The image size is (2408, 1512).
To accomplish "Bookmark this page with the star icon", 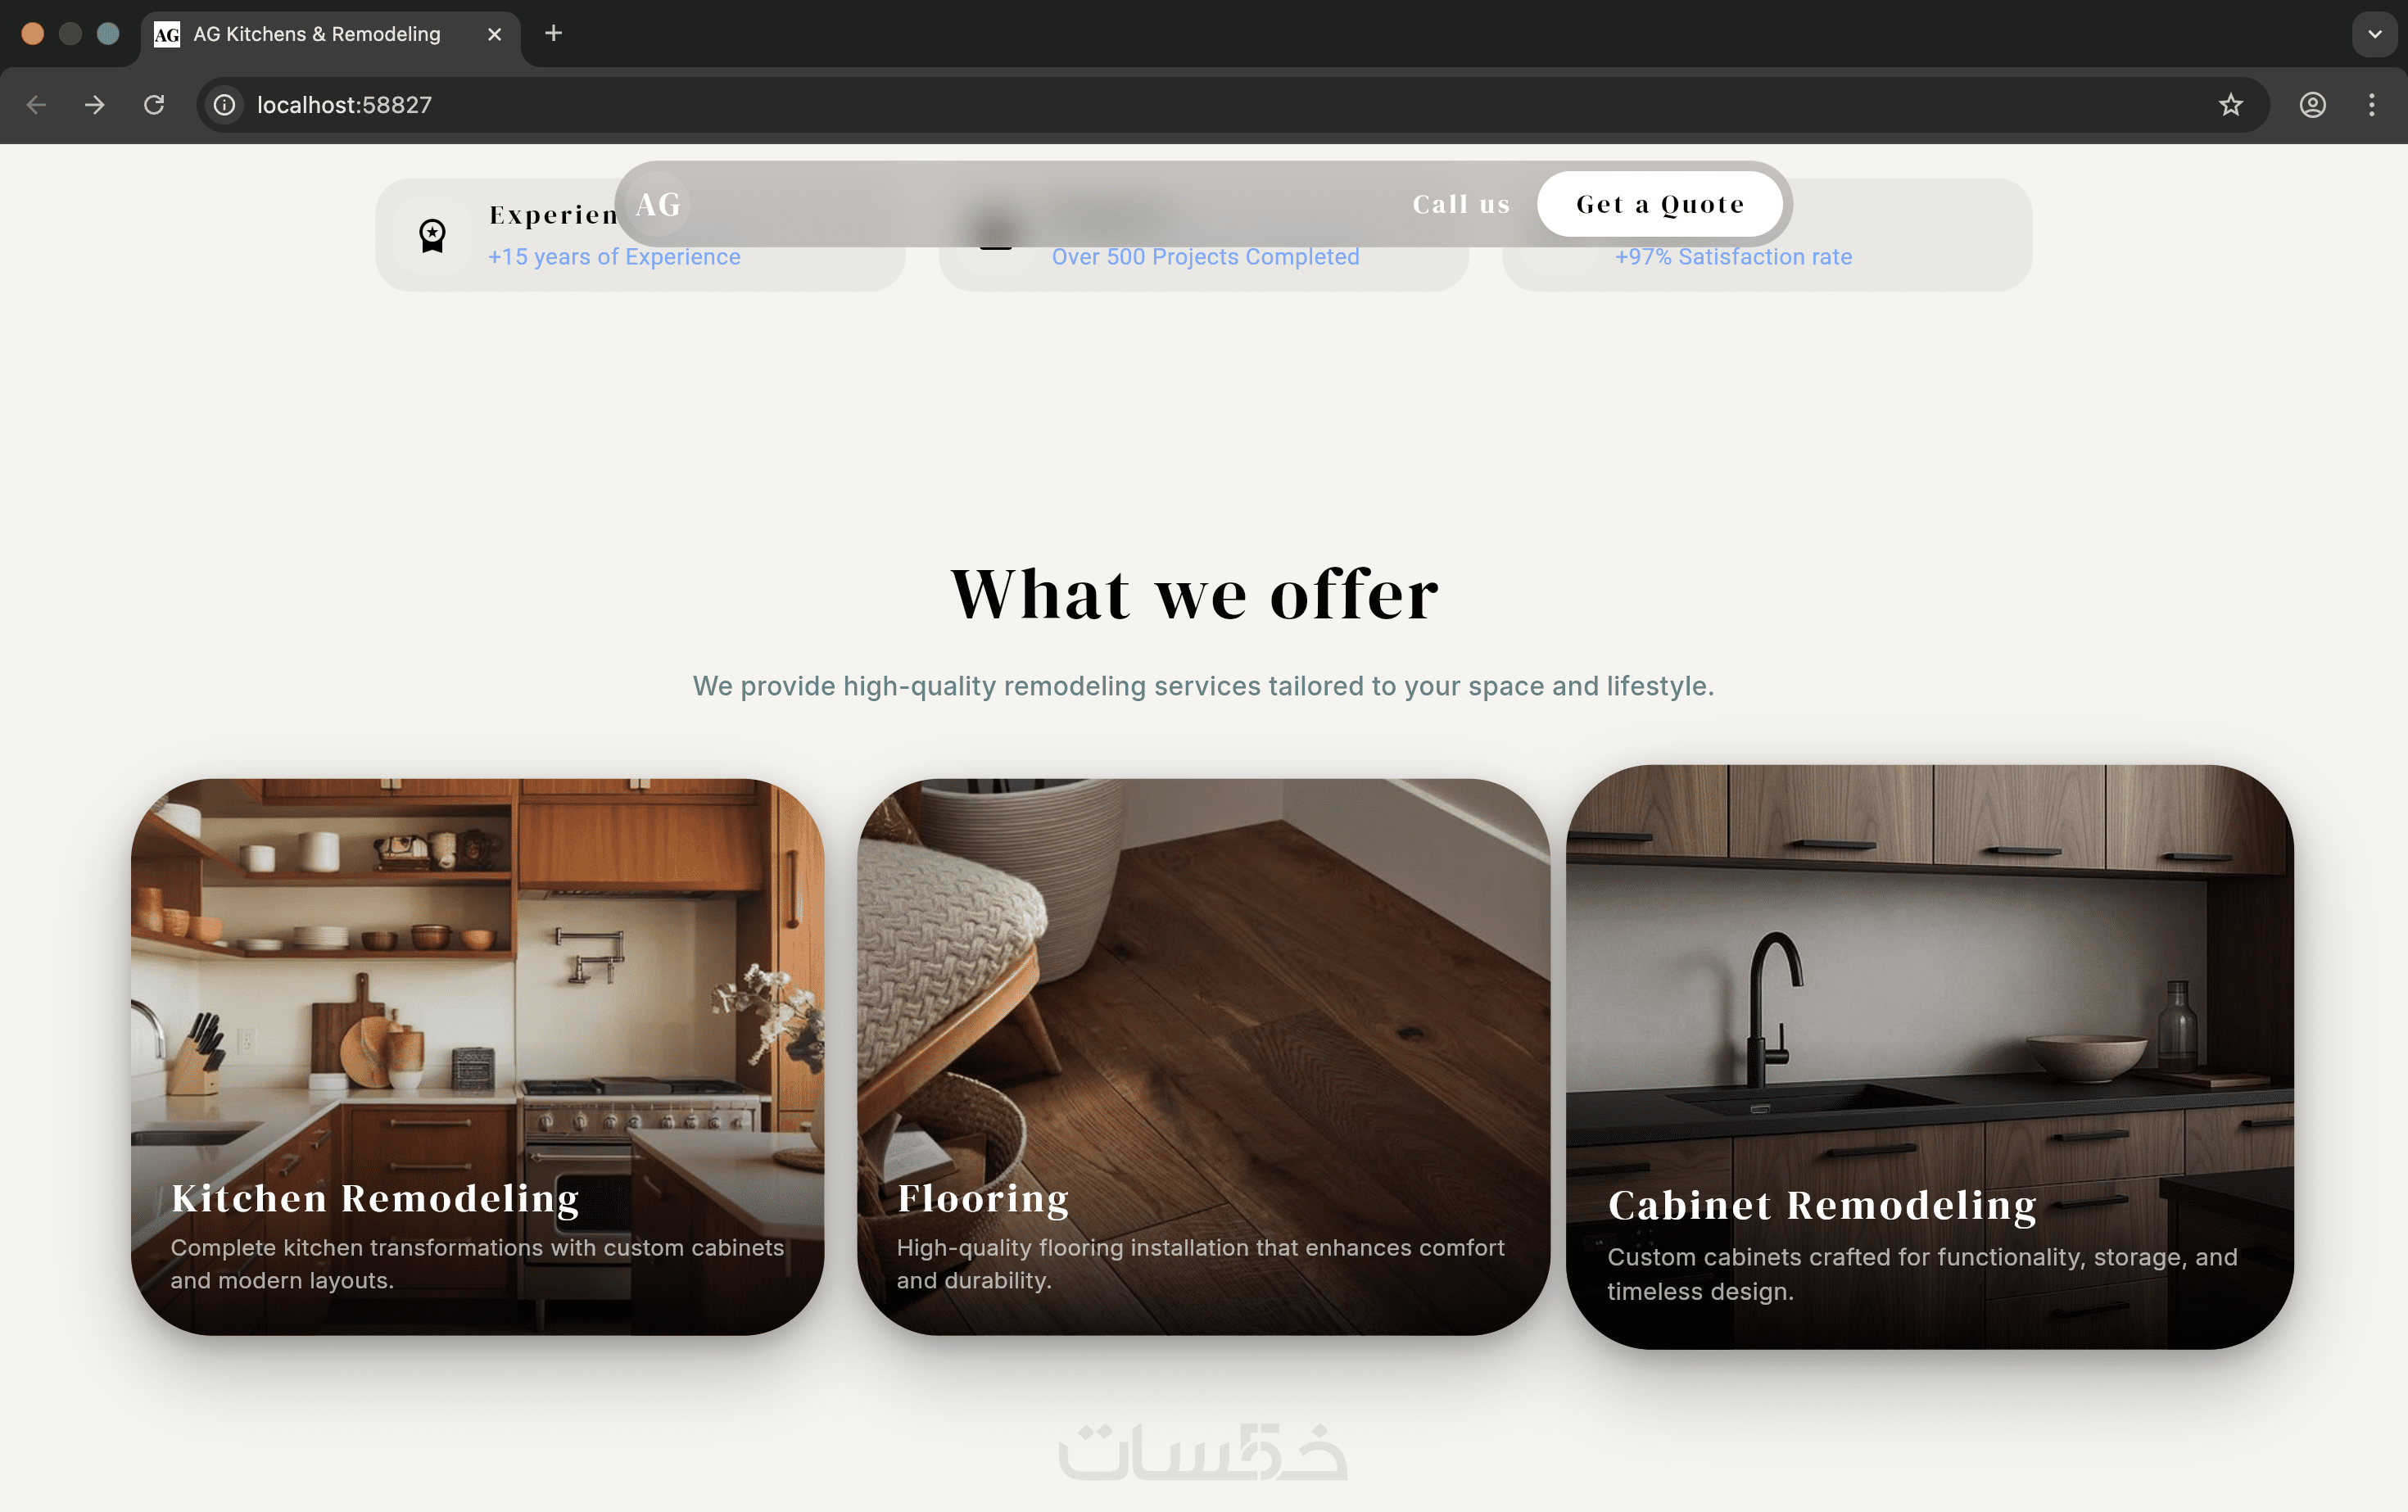I will point(2230,105).
